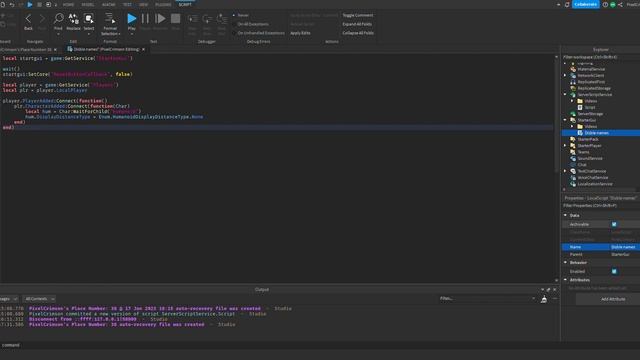The width and height of the screenshot is (640, 360).
Task: Click the Filter workspace field in Explorer
Action: click(601, 57)
